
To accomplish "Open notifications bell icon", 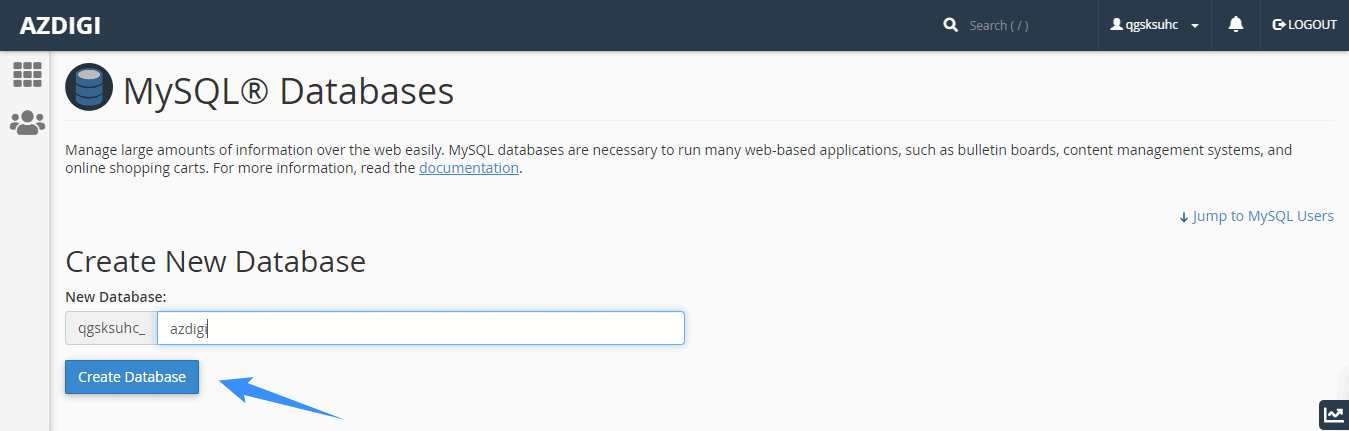I will coord(1236,25).
